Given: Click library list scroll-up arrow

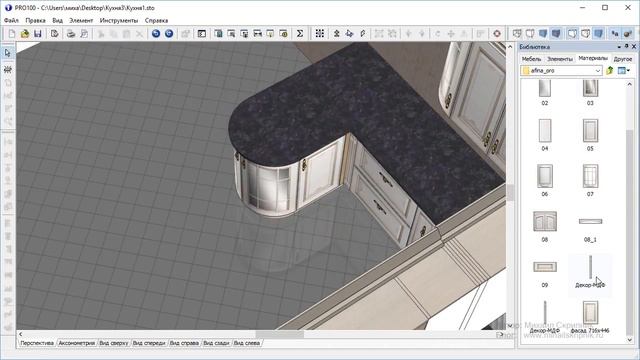Looking at the screenshot, I should 629,84.
